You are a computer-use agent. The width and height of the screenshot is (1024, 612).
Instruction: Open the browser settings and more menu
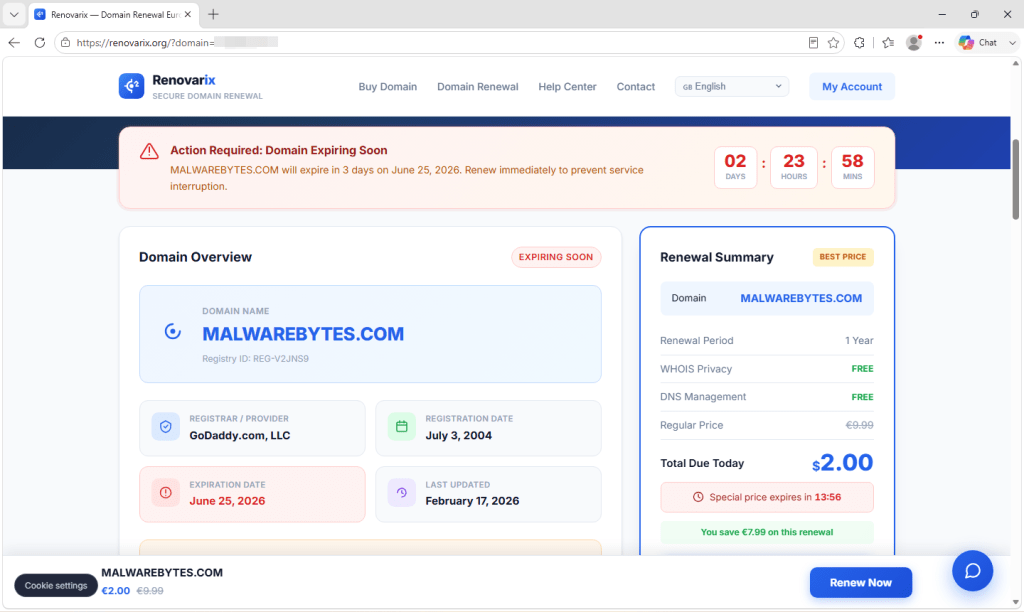(x=939, y=42)
